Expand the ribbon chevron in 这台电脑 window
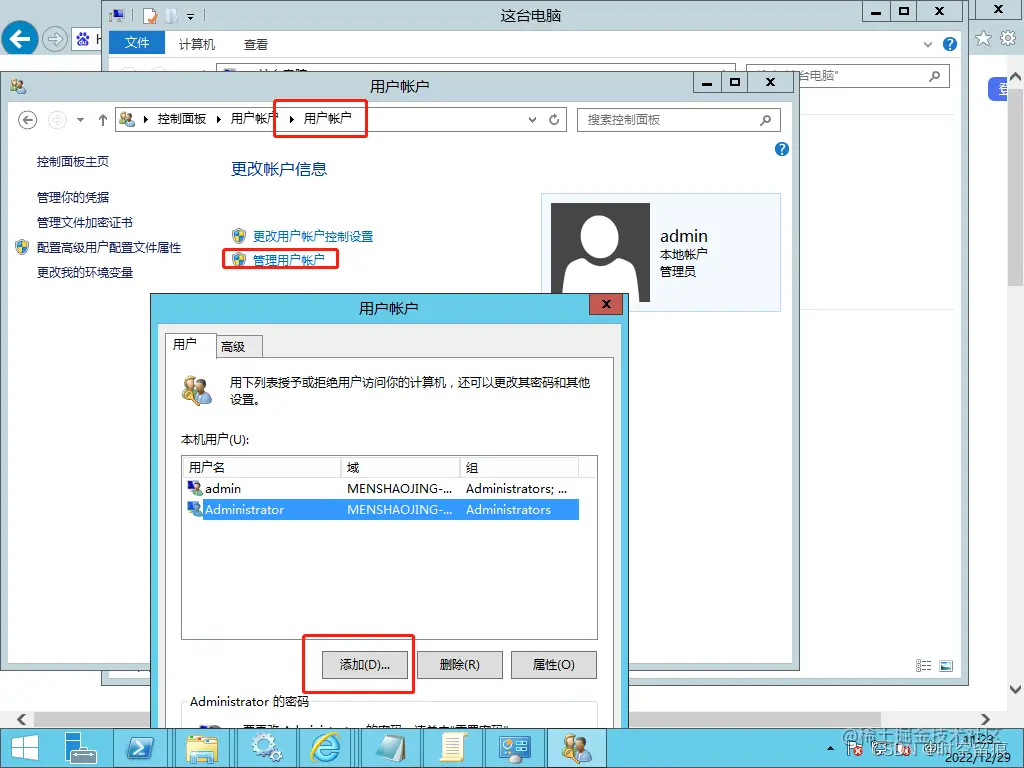Viewport: 1024px width, 768px height. point(927,44)
